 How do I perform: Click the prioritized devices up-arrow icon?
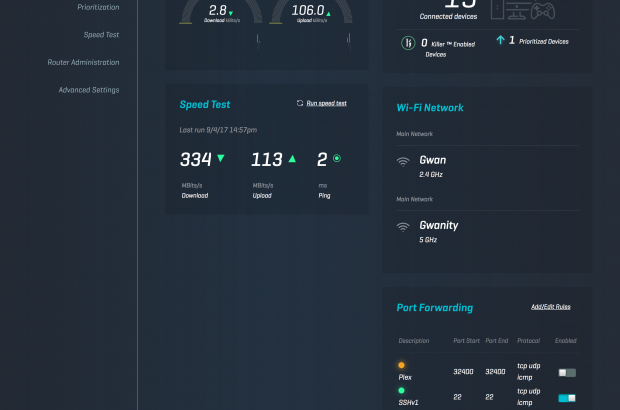pos(499,41)
